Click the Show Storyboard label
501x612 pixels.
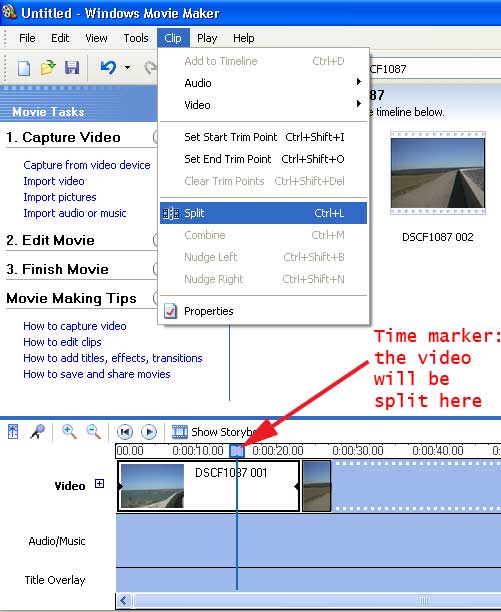(x=224, y=432)
